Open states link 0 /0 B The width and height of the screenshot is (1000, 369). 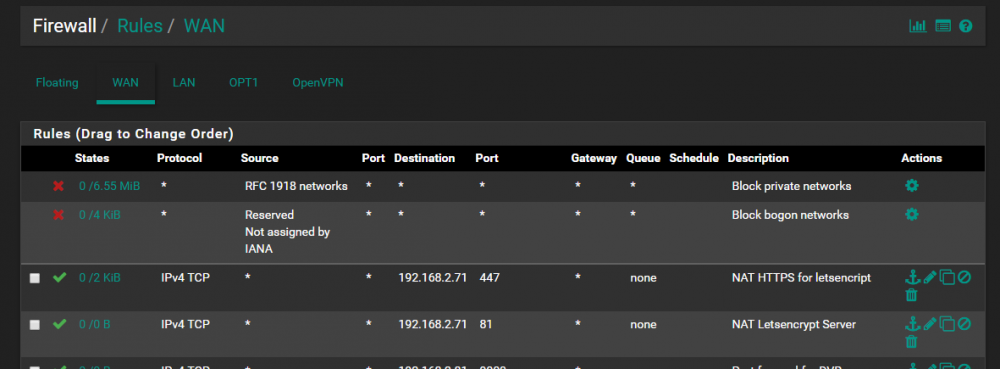94,324
